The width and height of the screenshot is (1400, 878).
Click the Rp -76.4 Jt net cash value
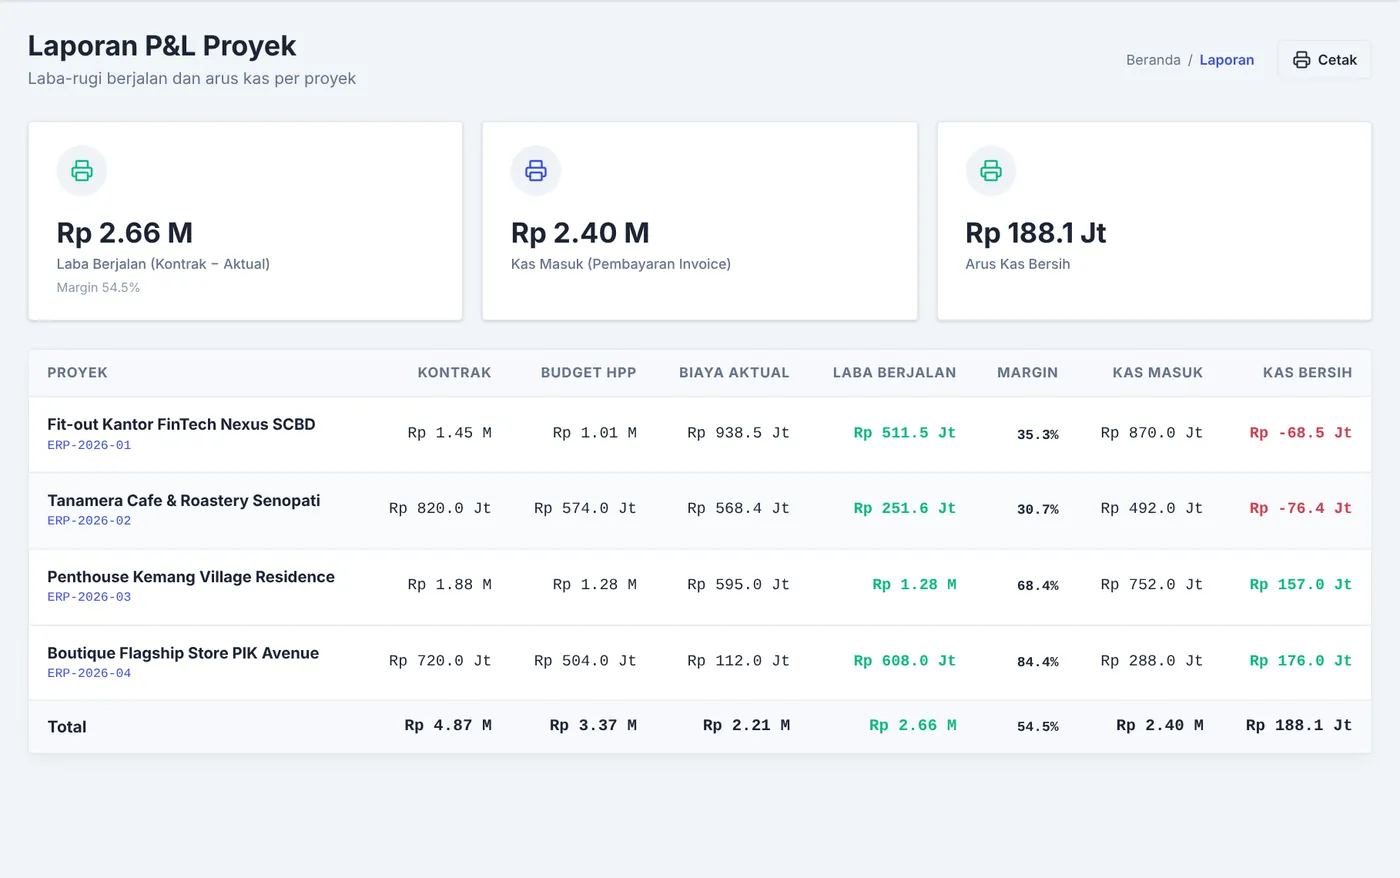(x=1300, y=509)
